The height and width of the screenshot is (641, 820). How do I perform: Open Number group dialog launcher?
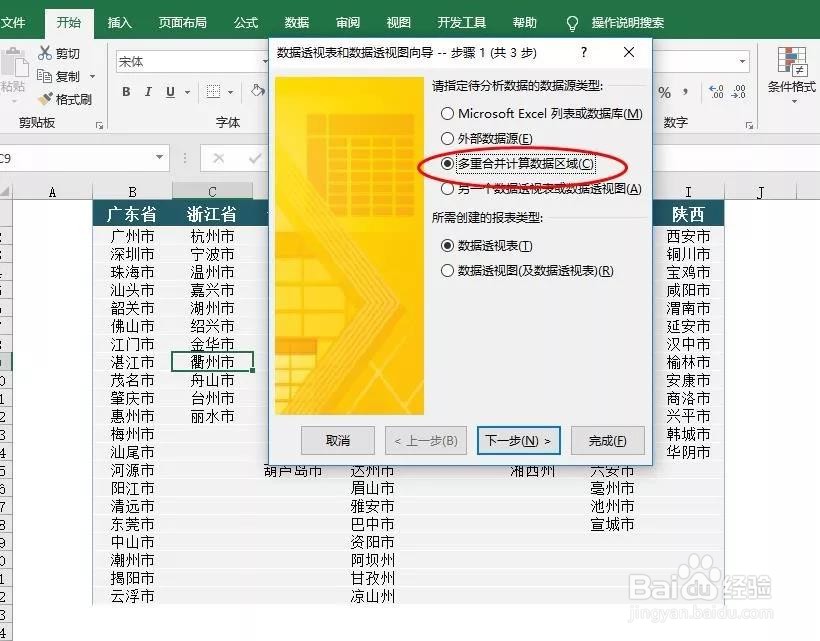tap(749, 125)
